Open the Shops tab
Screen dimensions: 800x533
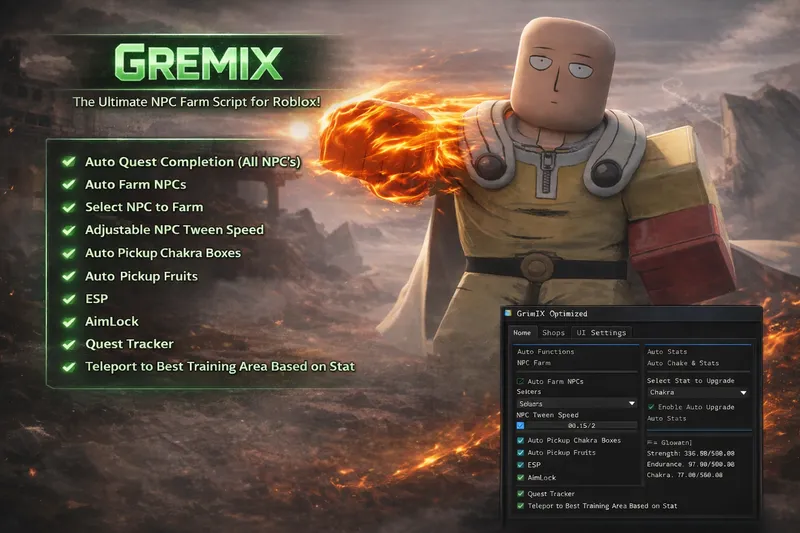[x=554, y=333]
